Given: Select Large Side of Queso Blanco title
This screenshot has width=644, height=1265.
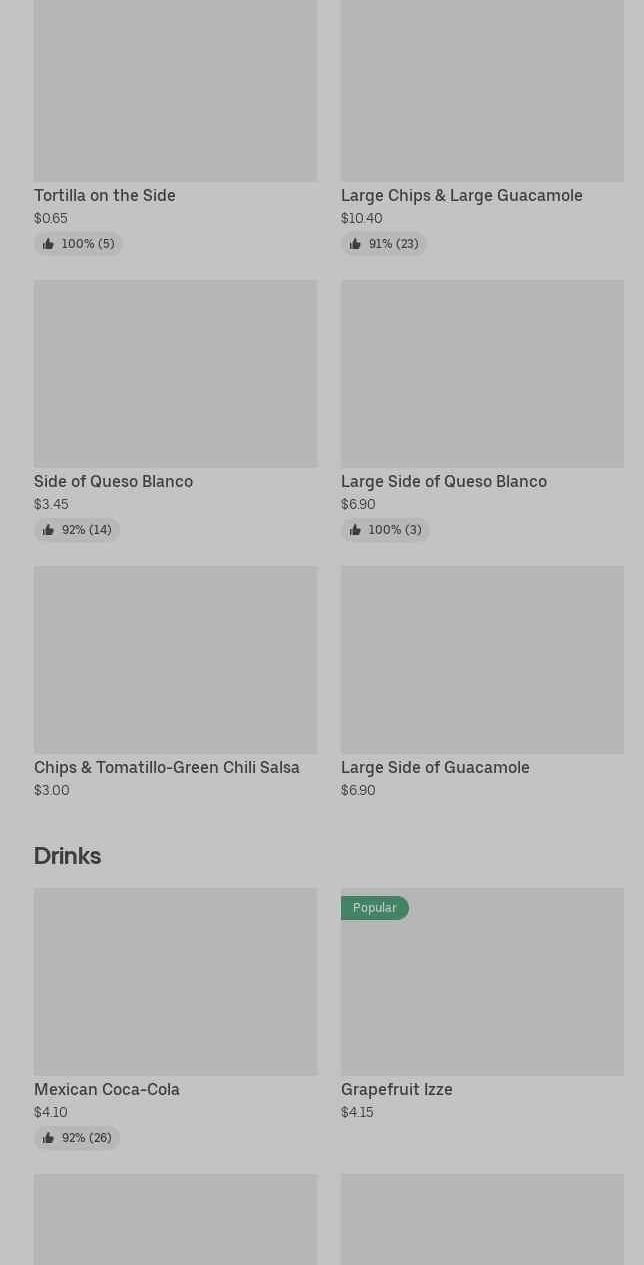Looking at the screenshot, I should (x=443, y=481).
